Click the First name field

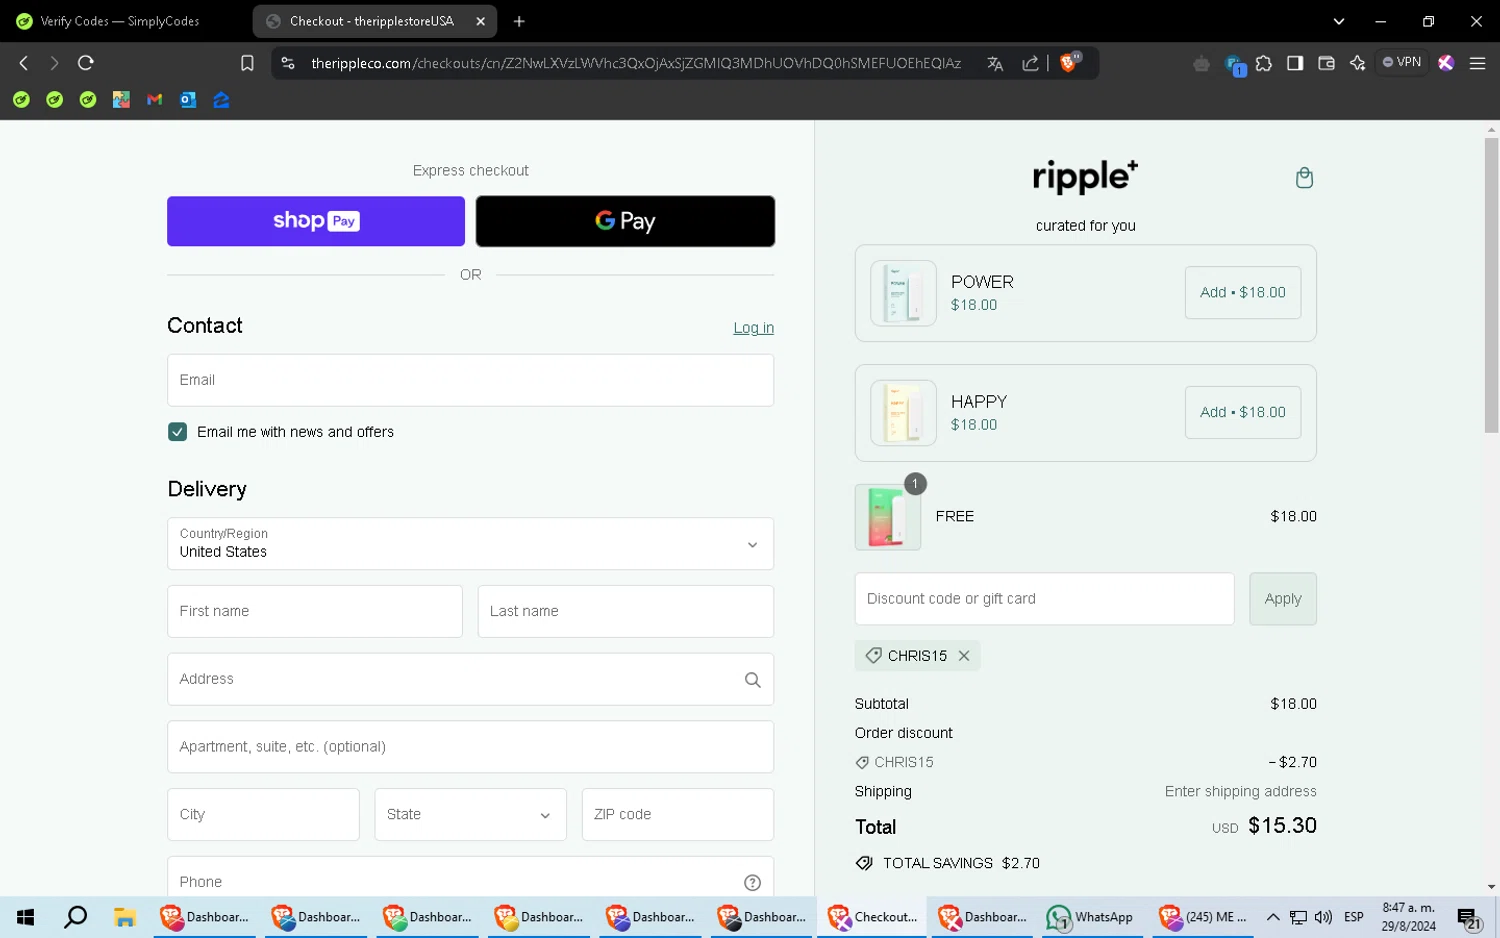point(315,612)
